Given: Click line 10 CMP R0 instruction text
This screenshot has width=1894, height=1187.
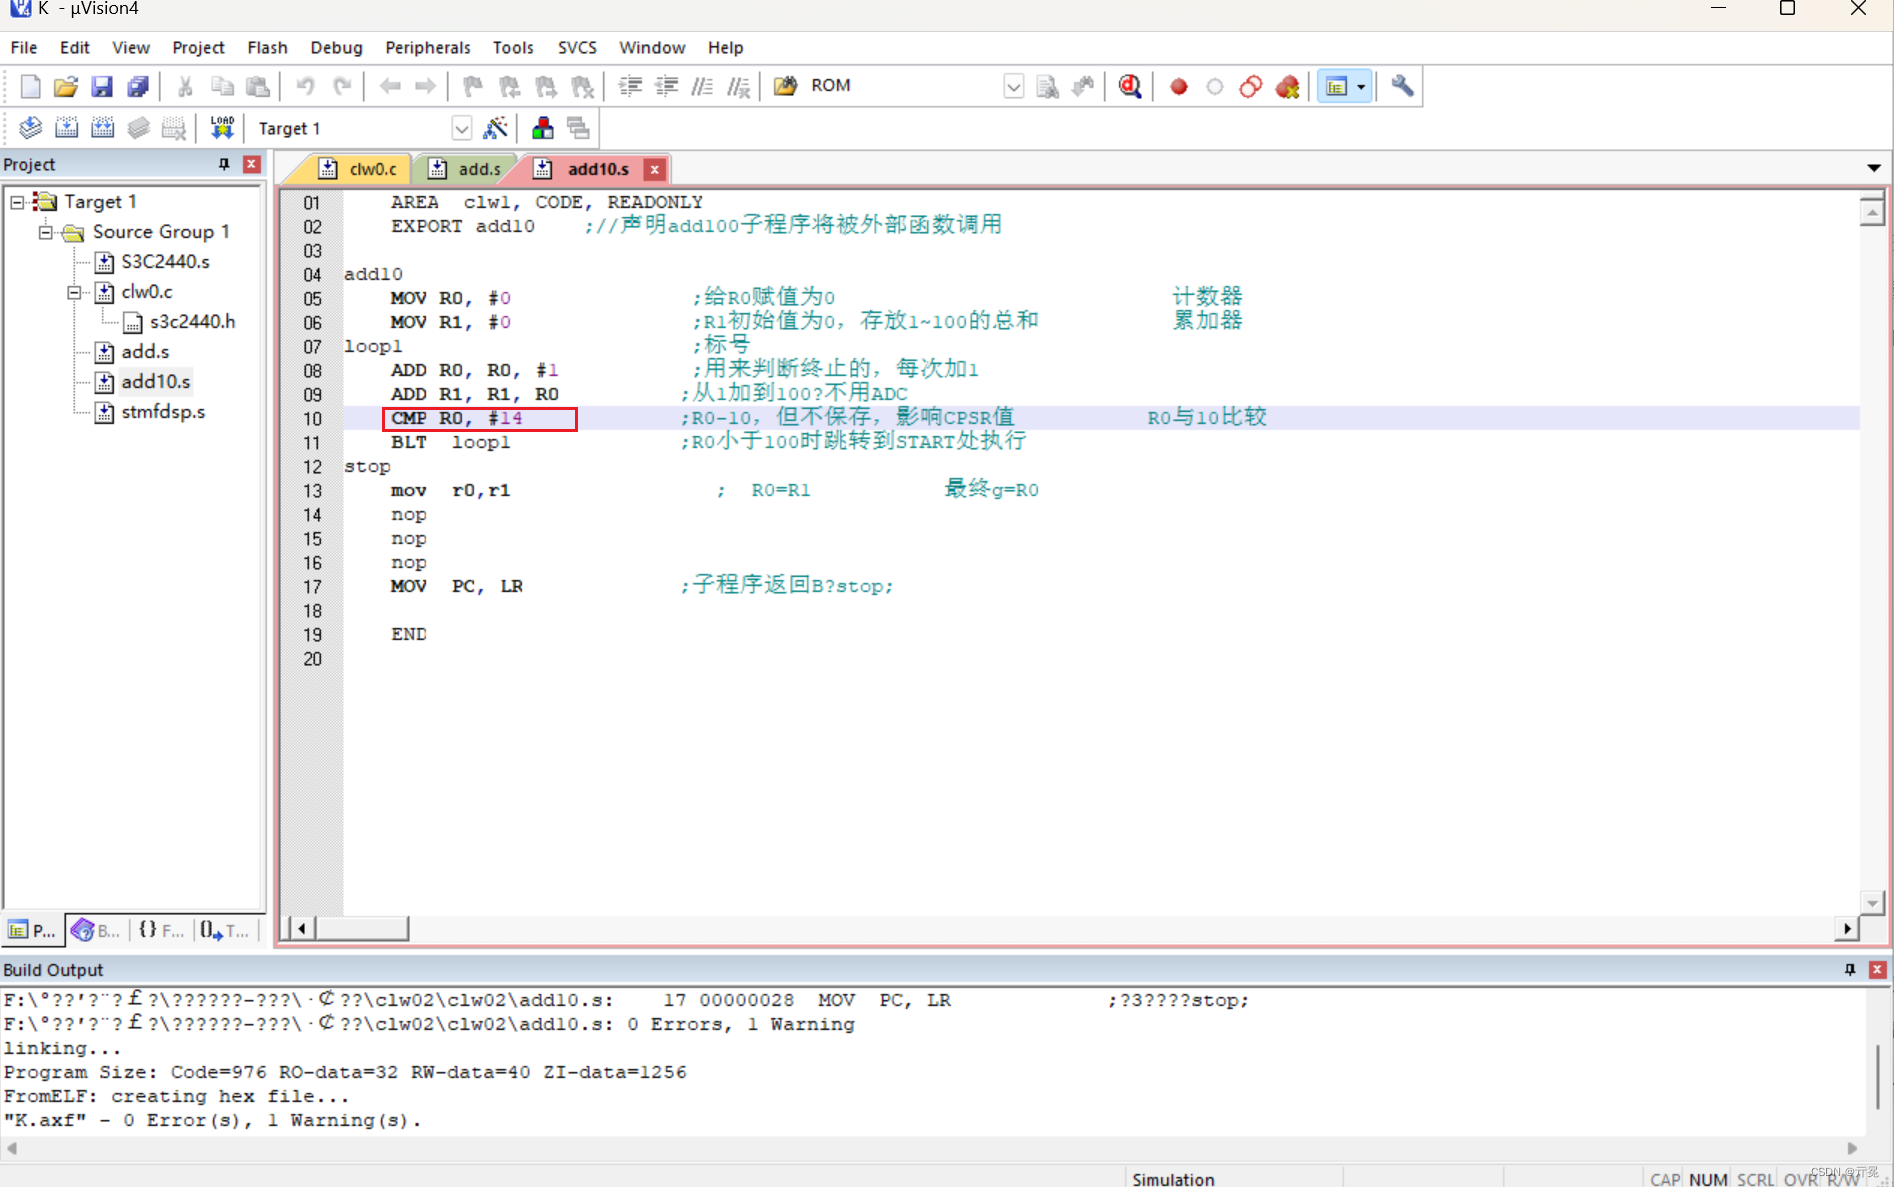Looking at the screenshot, I should tap(456, 418).
